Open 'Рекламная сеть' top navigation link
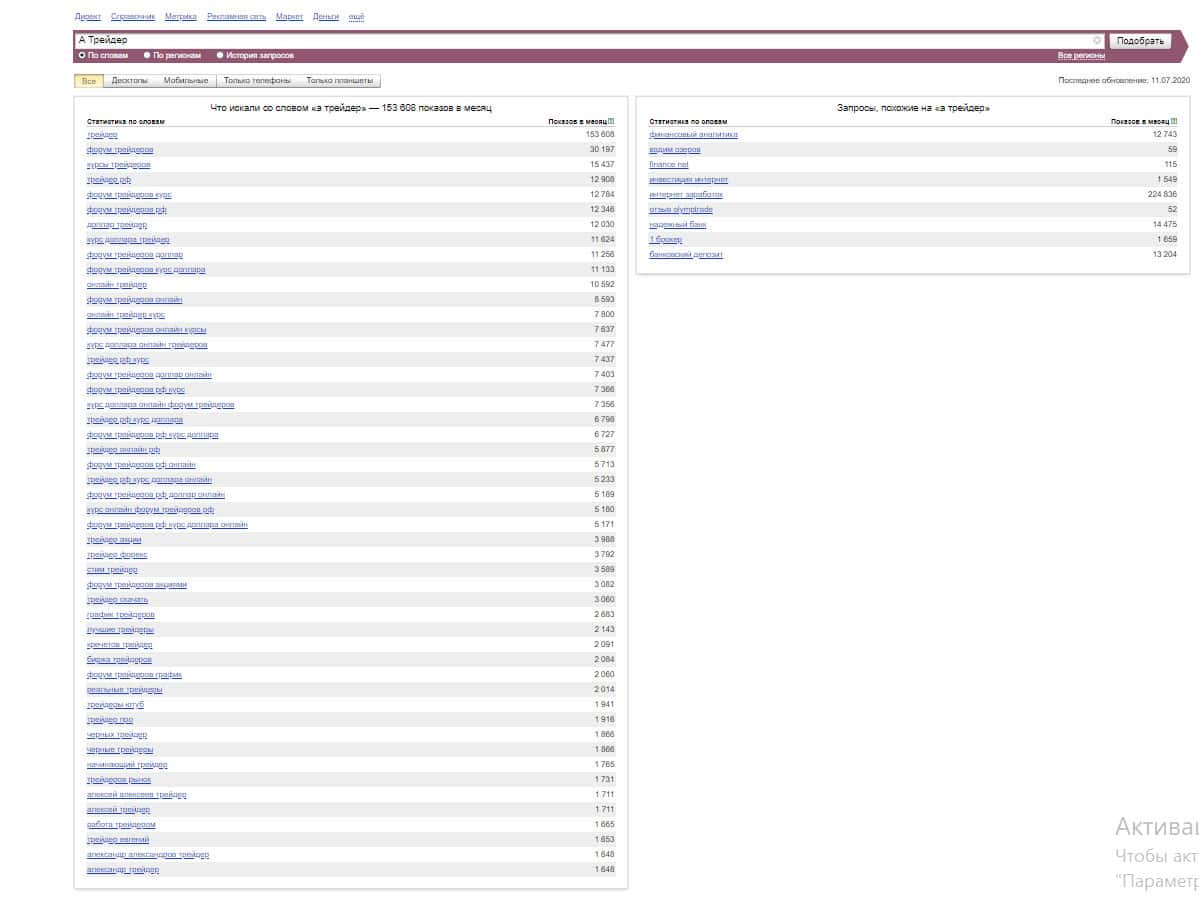 click(x=236, y=17)
